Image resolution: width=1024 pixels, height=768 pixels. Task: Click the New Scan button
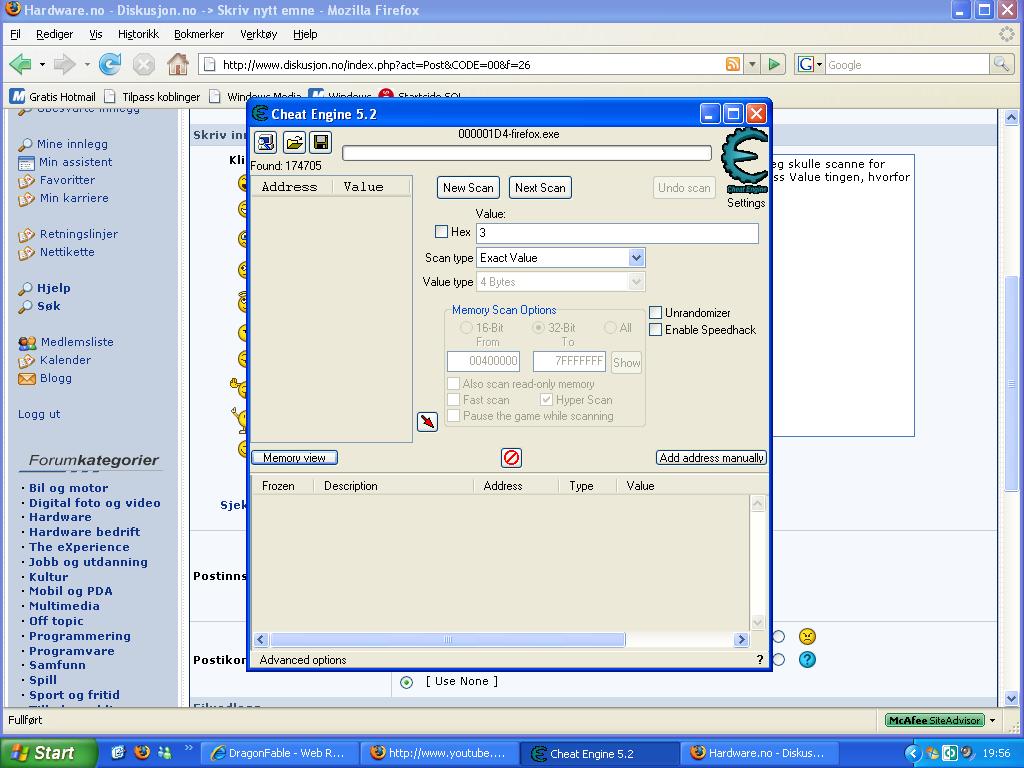point(468,187)
